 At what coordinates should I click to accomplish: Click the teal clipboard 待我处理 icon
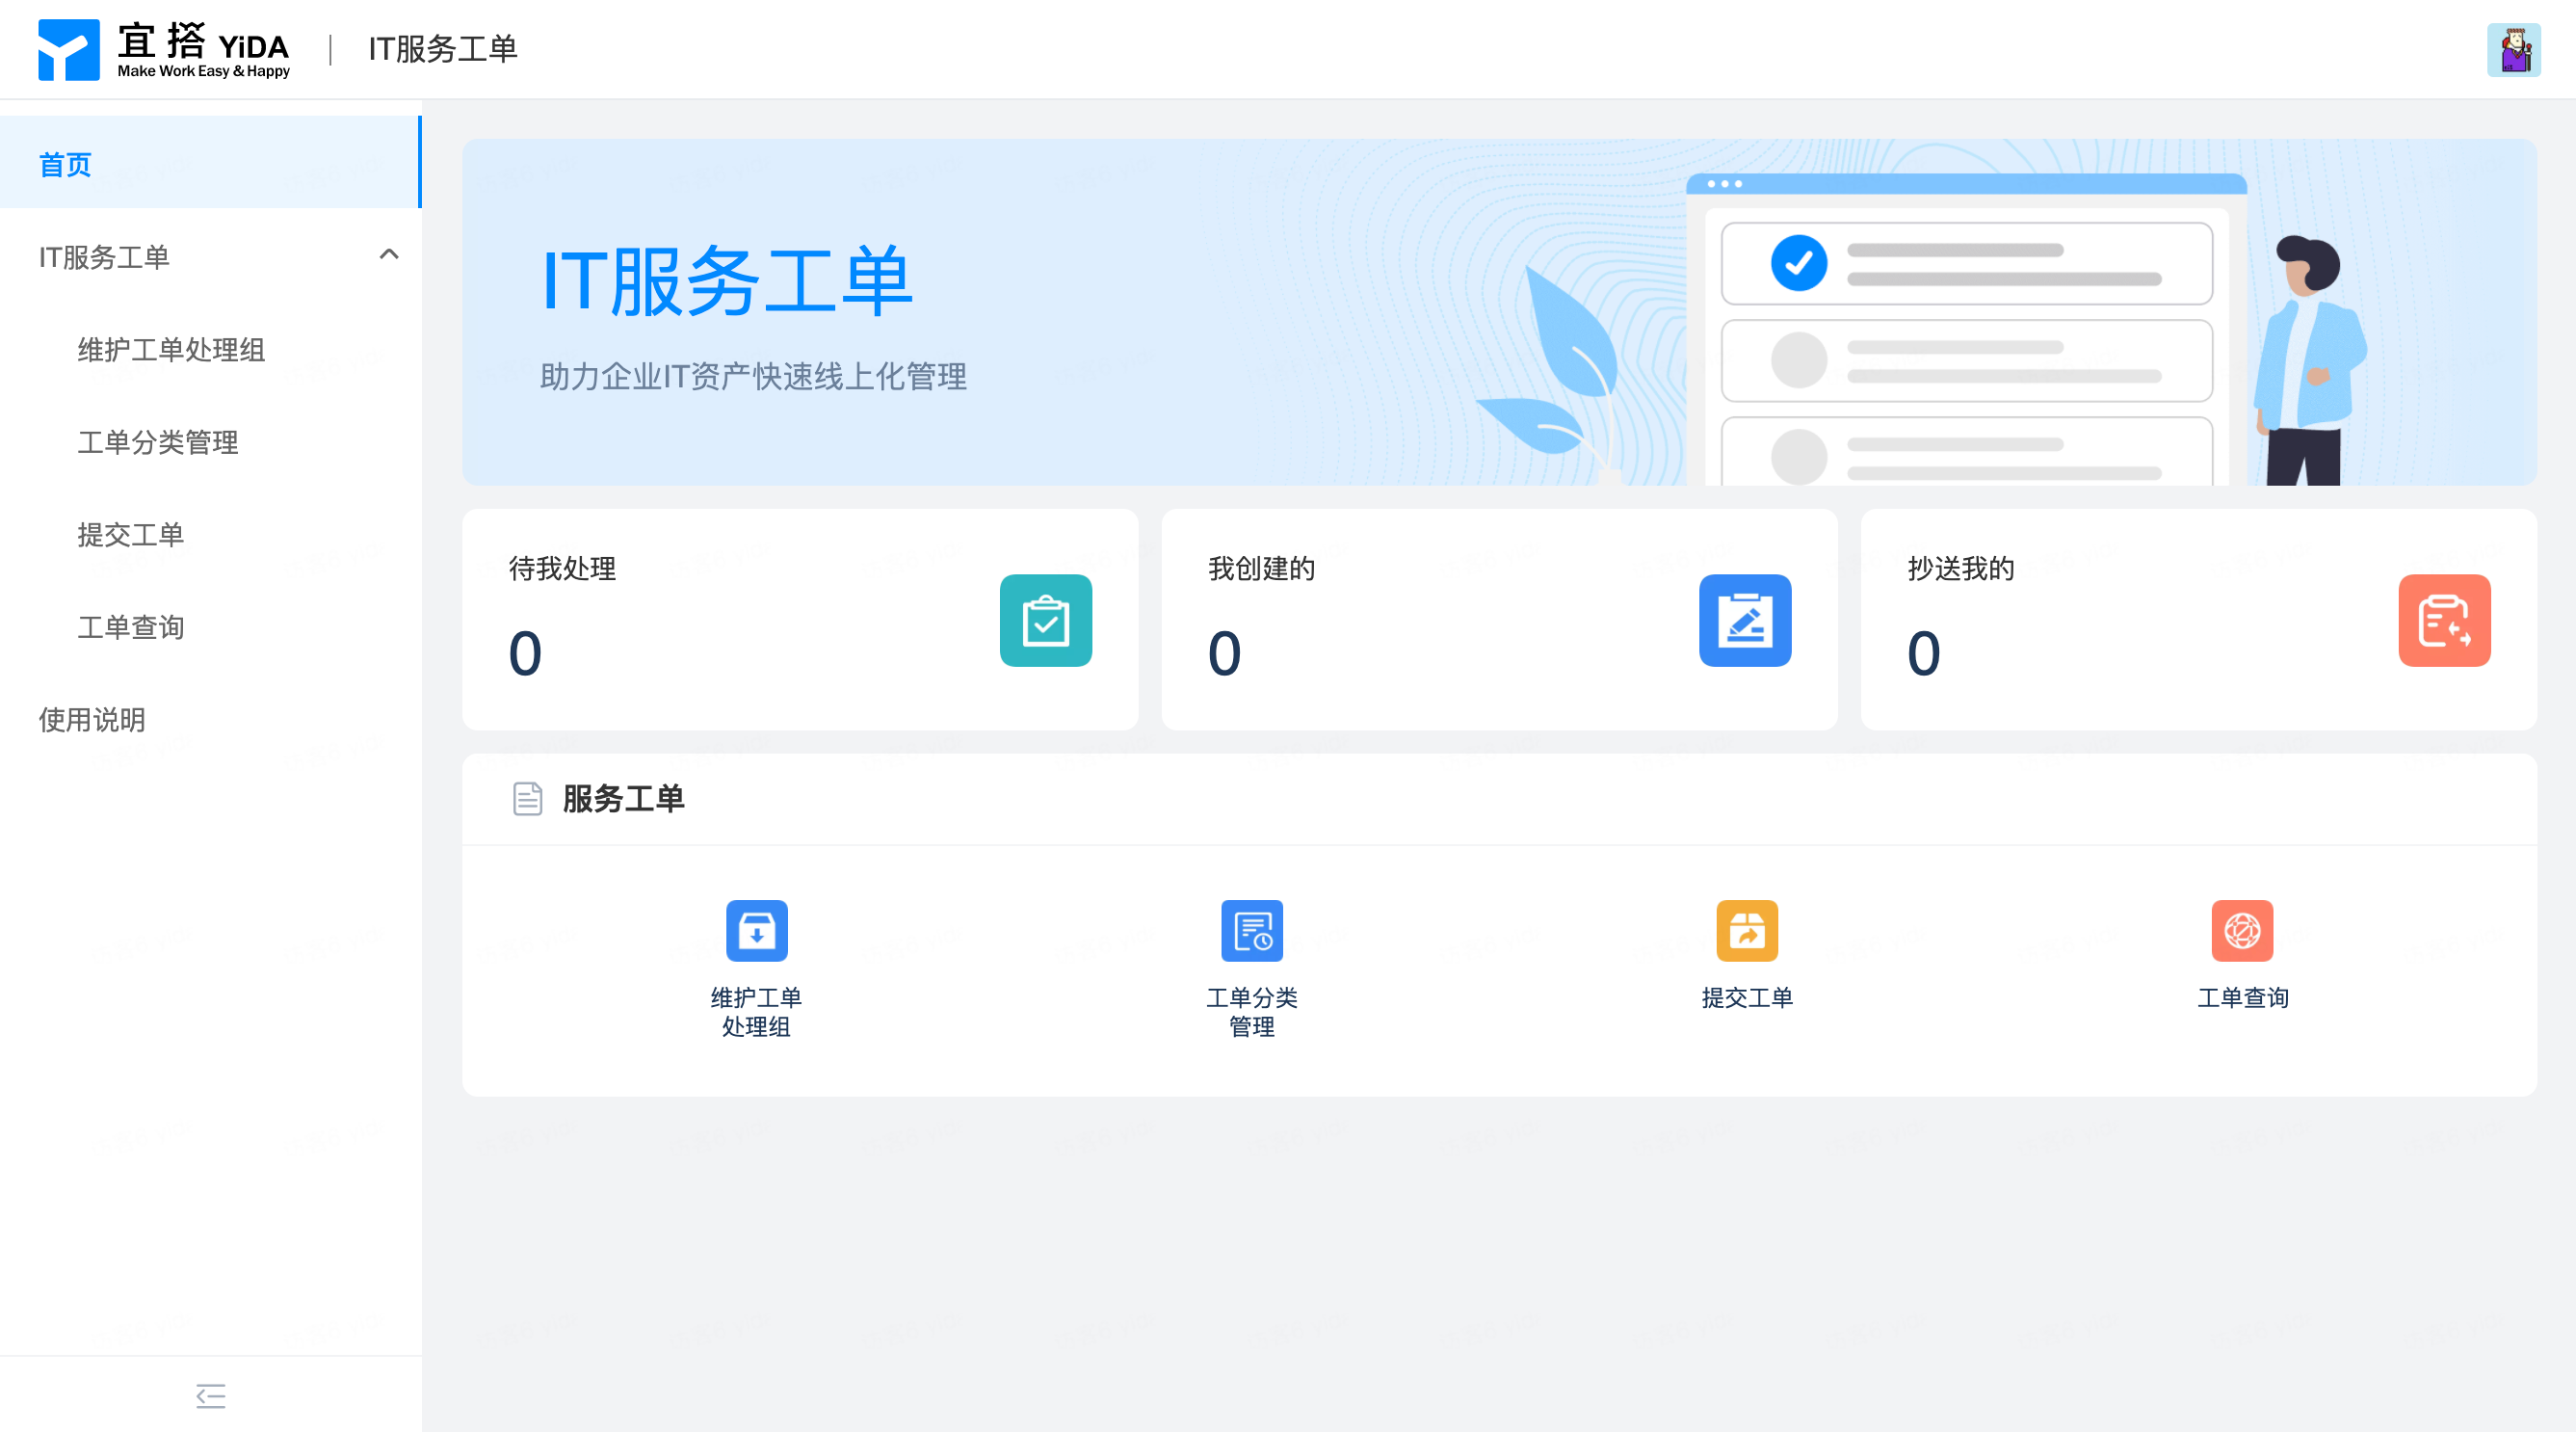(1045, 620)
